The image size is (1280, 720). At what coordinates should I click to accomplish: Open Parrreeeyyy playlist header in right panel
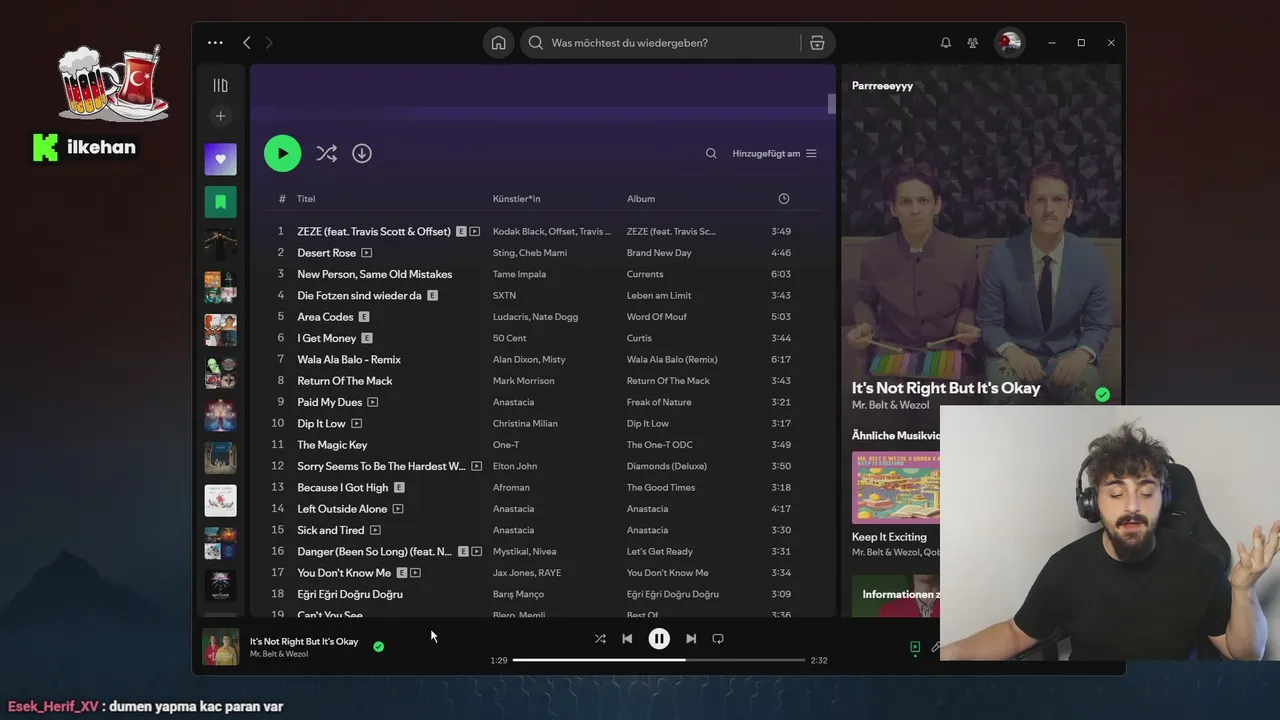pyautogui.click(x=882, y=86)
